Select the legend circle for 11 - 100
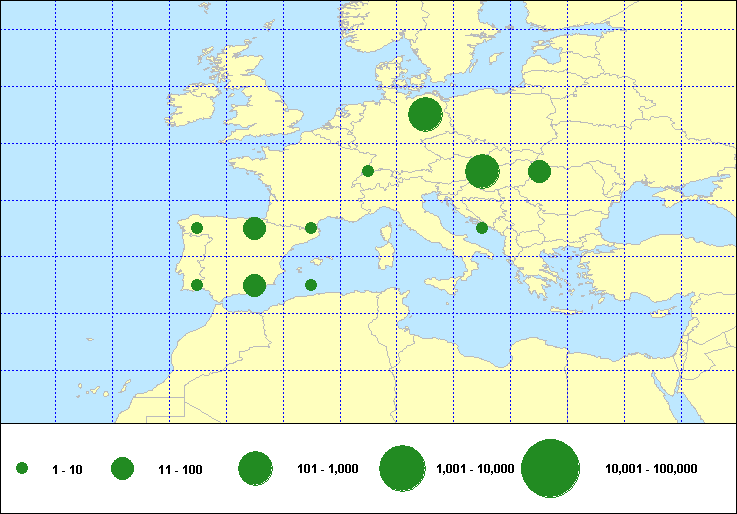The height and width of the screenshot is (514, 737). point(122,468)
